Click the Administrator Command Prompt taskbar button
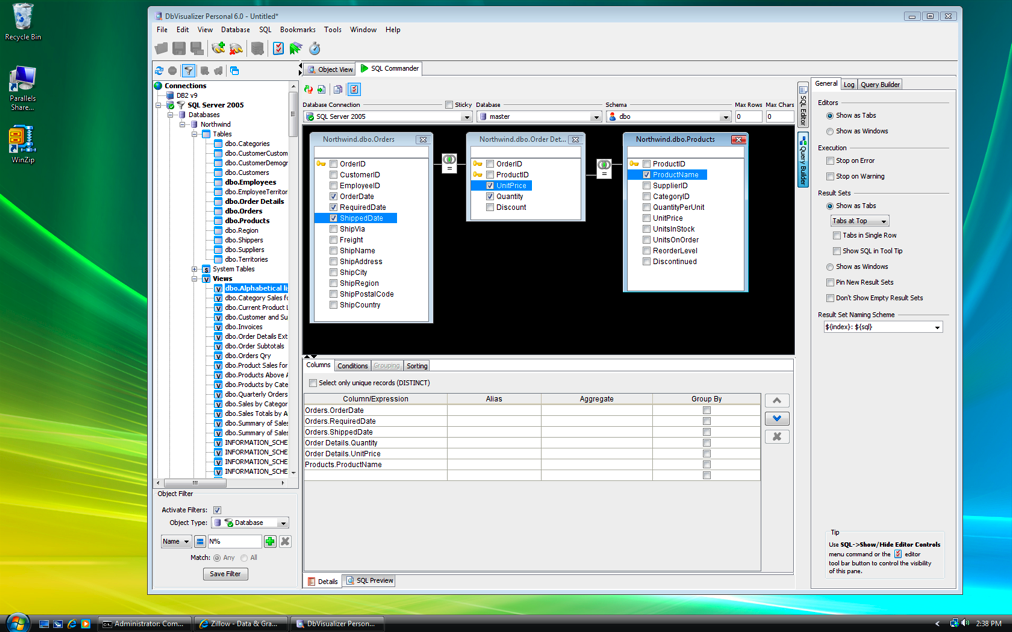 tap(144, 624)
